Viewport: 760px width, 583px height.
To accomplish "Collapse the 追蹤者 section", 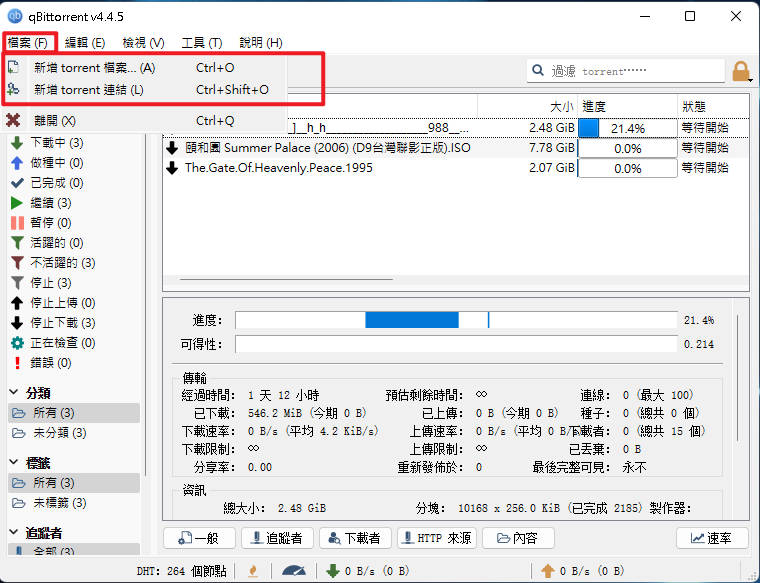I will point(14,532).
